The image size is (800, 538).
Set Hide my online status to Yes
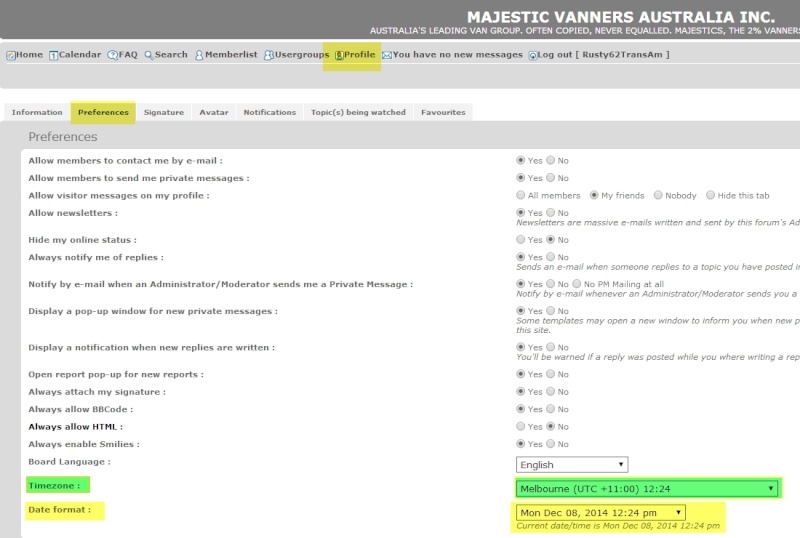pyautogui.click(x=520, y=239)
